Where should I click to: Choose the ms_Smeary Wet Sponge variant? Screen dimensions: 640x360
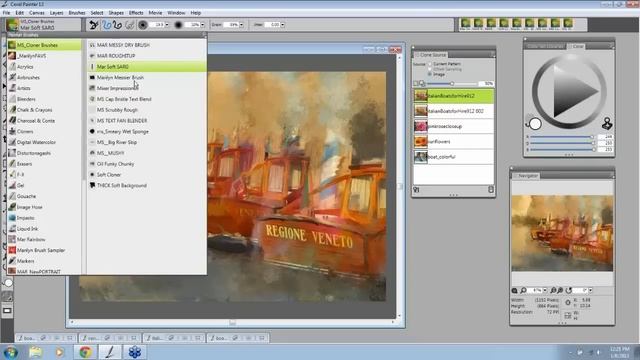(x=147, y=131)
